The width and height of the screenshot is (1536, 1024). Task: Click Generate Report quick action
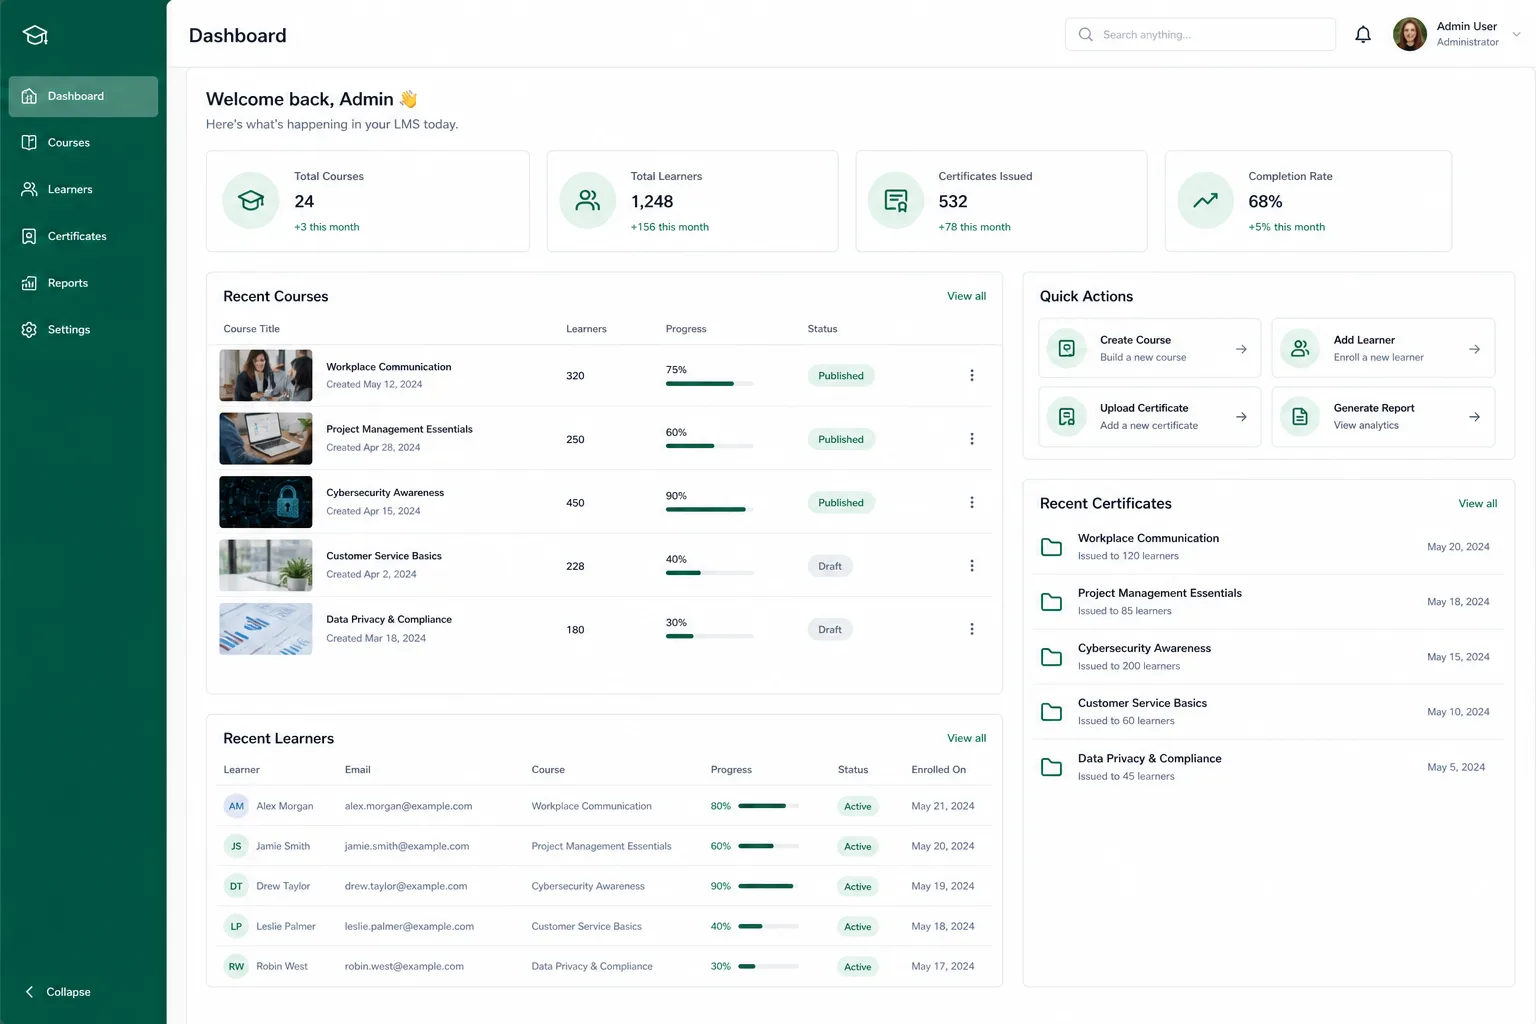1383,416
